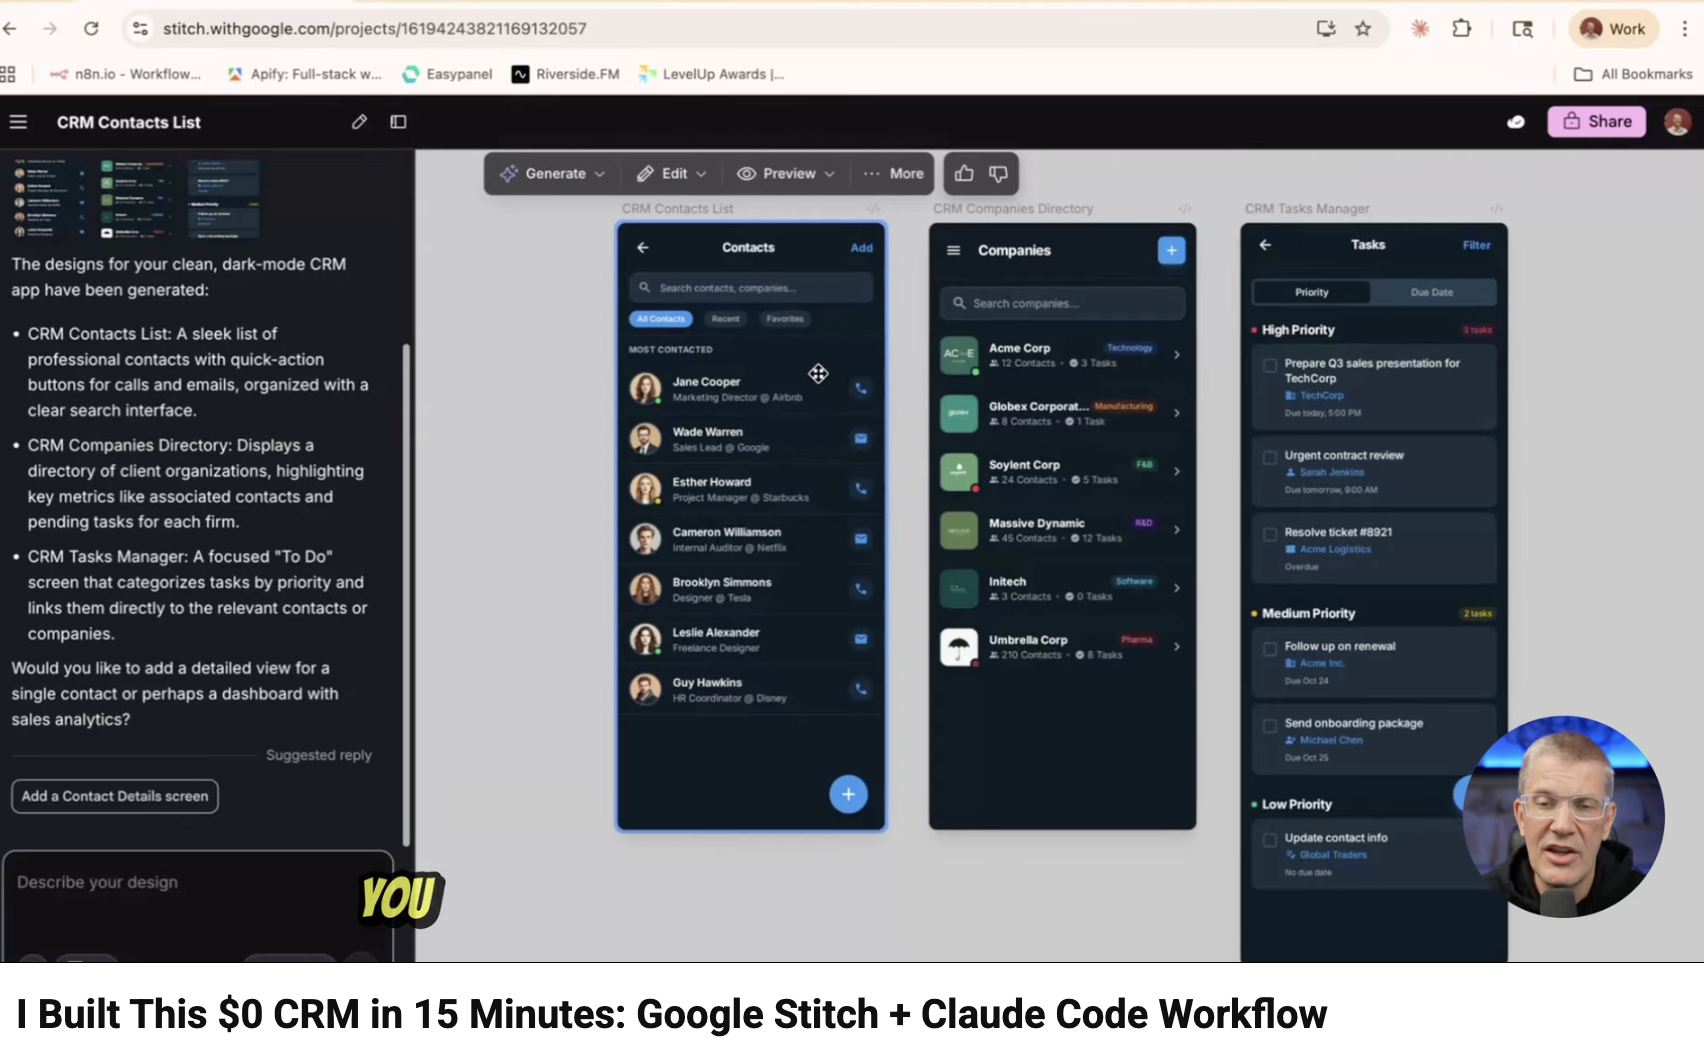Open the Edit dropdown
Viewport: 1704px width, 1048px height.
click(x=672, y=173)
